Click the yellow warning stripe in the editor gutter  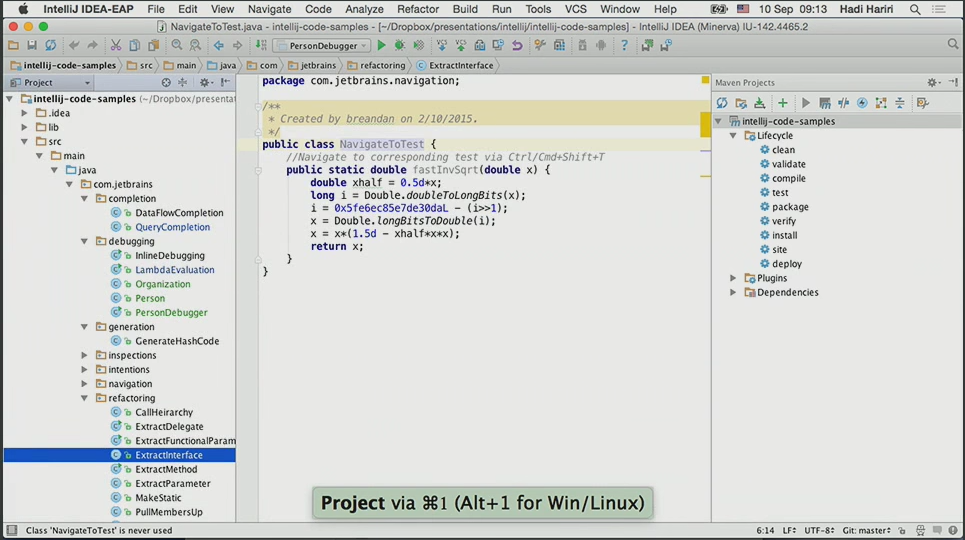click(705, 124)
